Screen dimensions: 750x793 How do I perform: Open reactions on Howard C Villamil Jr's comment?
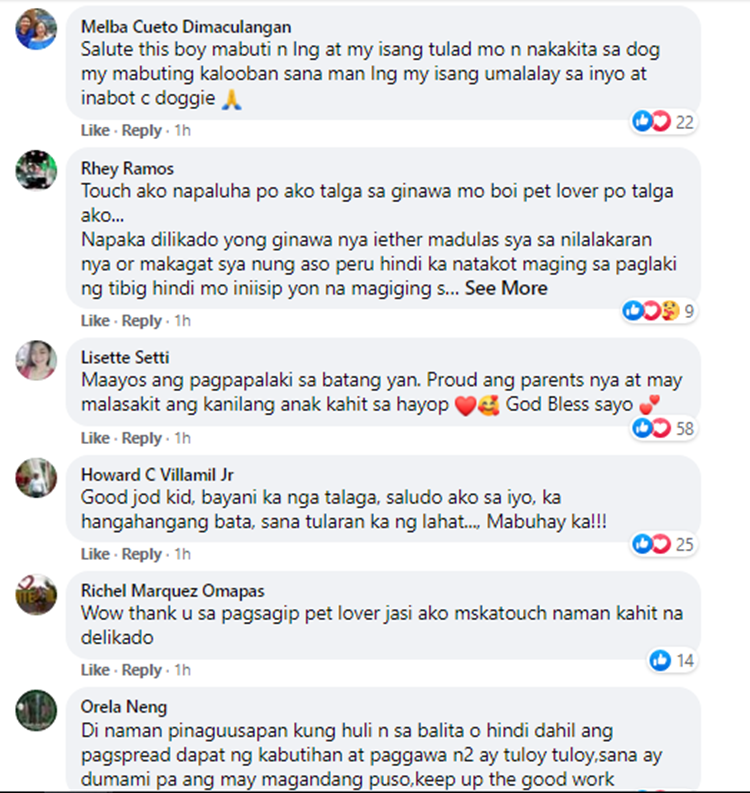point(664,544)
